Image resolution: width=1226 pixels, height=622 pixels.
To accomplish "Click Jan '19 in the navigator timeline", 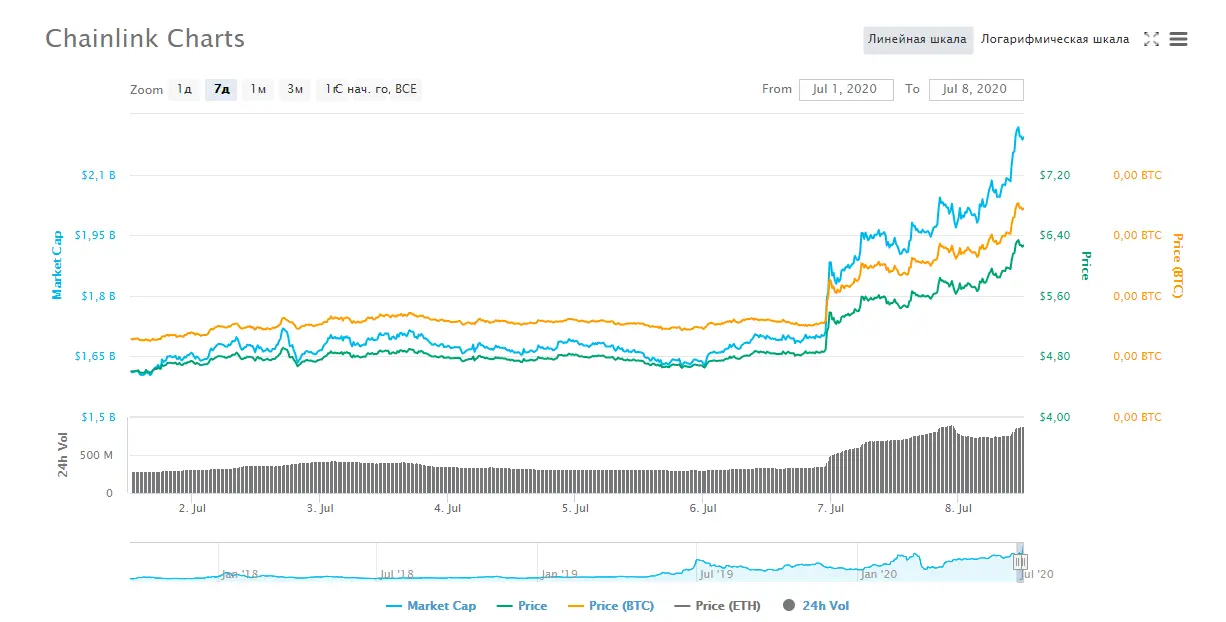I will click(558, 574).
